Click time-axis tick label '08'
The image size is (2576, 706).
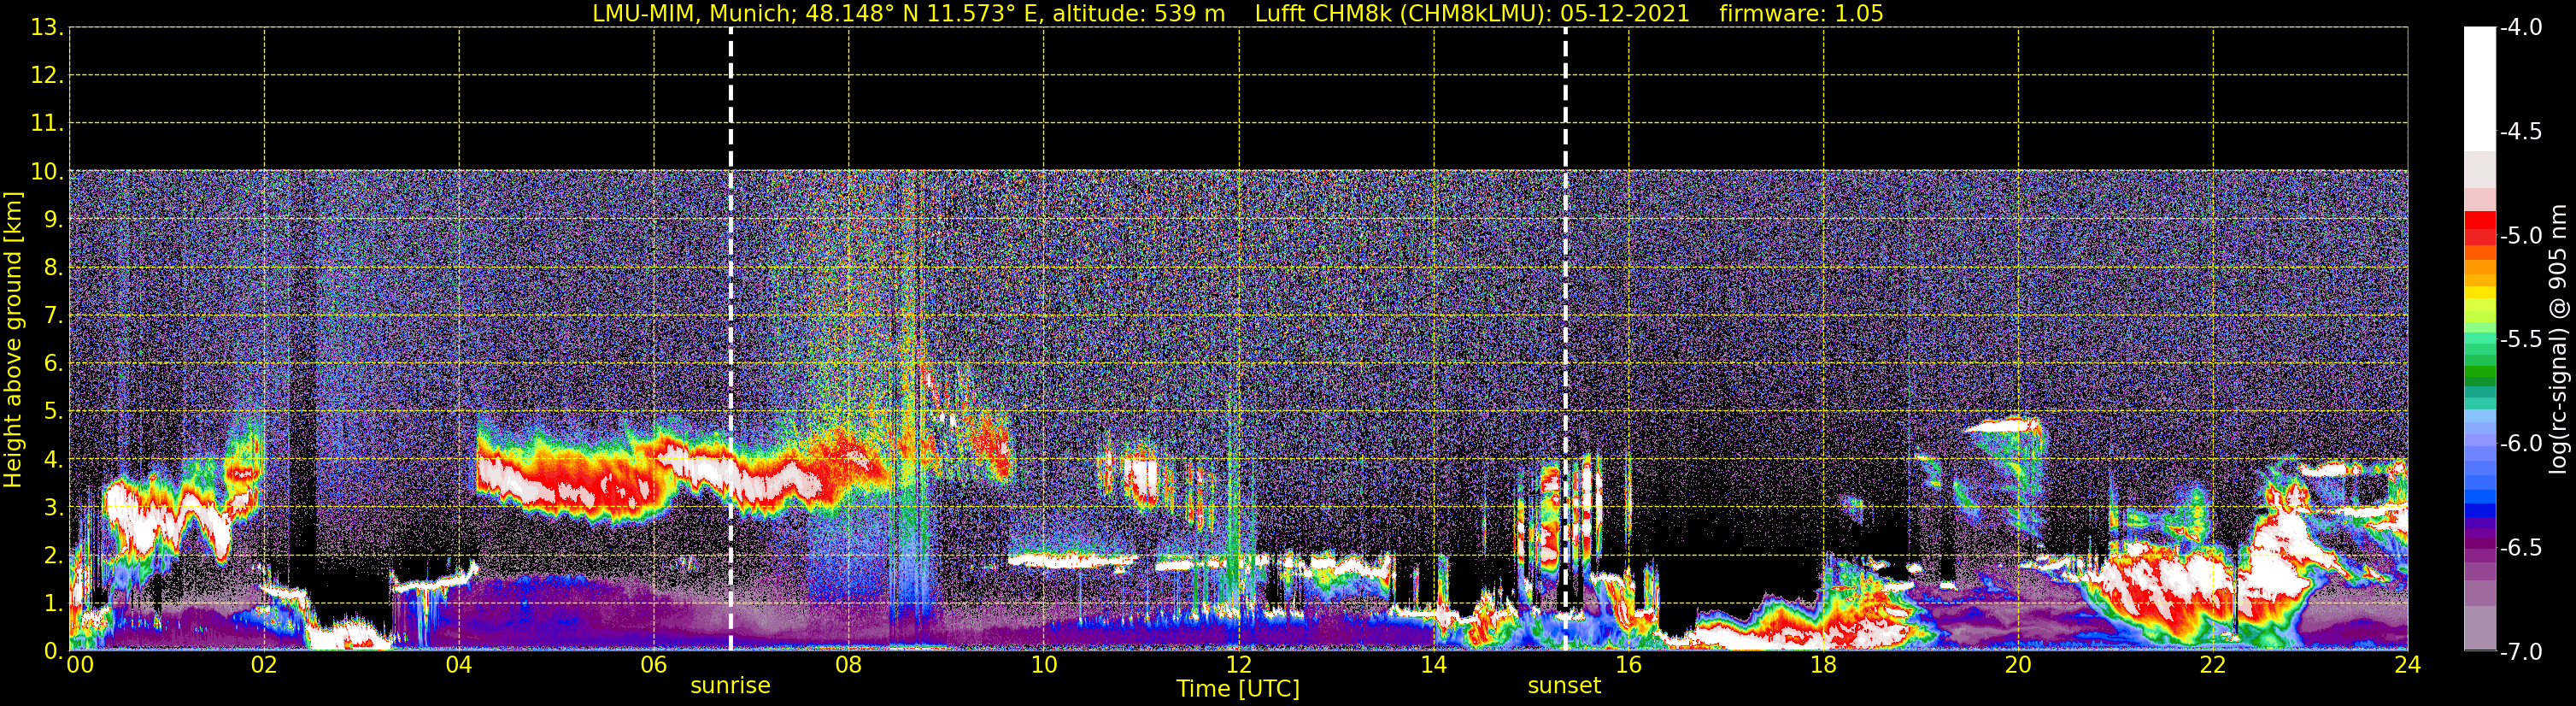click(849, 666)
